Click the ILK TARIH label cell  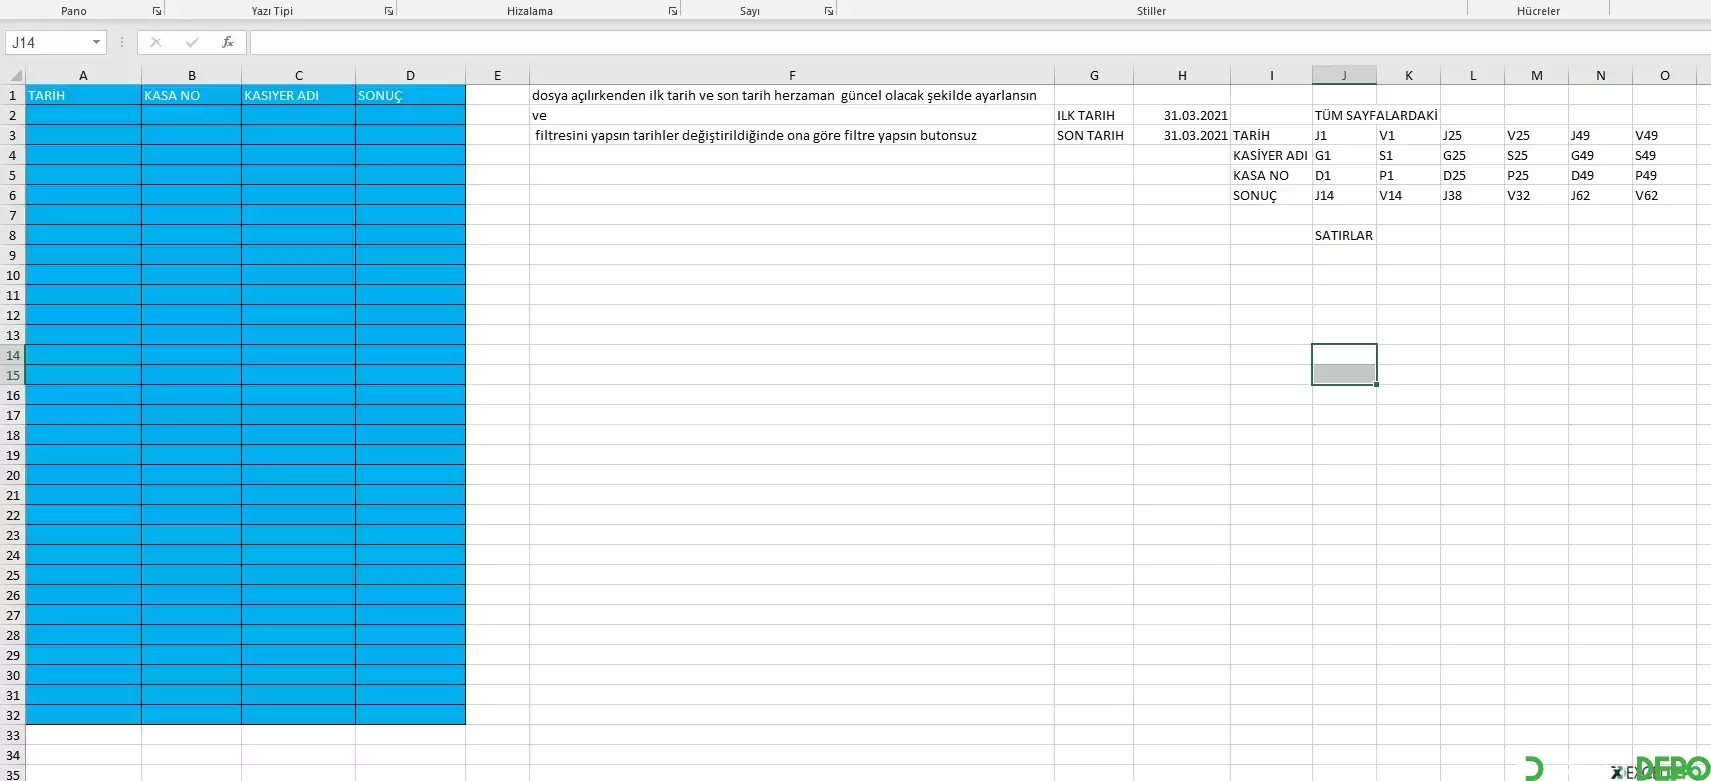[x=1094, y=115]
